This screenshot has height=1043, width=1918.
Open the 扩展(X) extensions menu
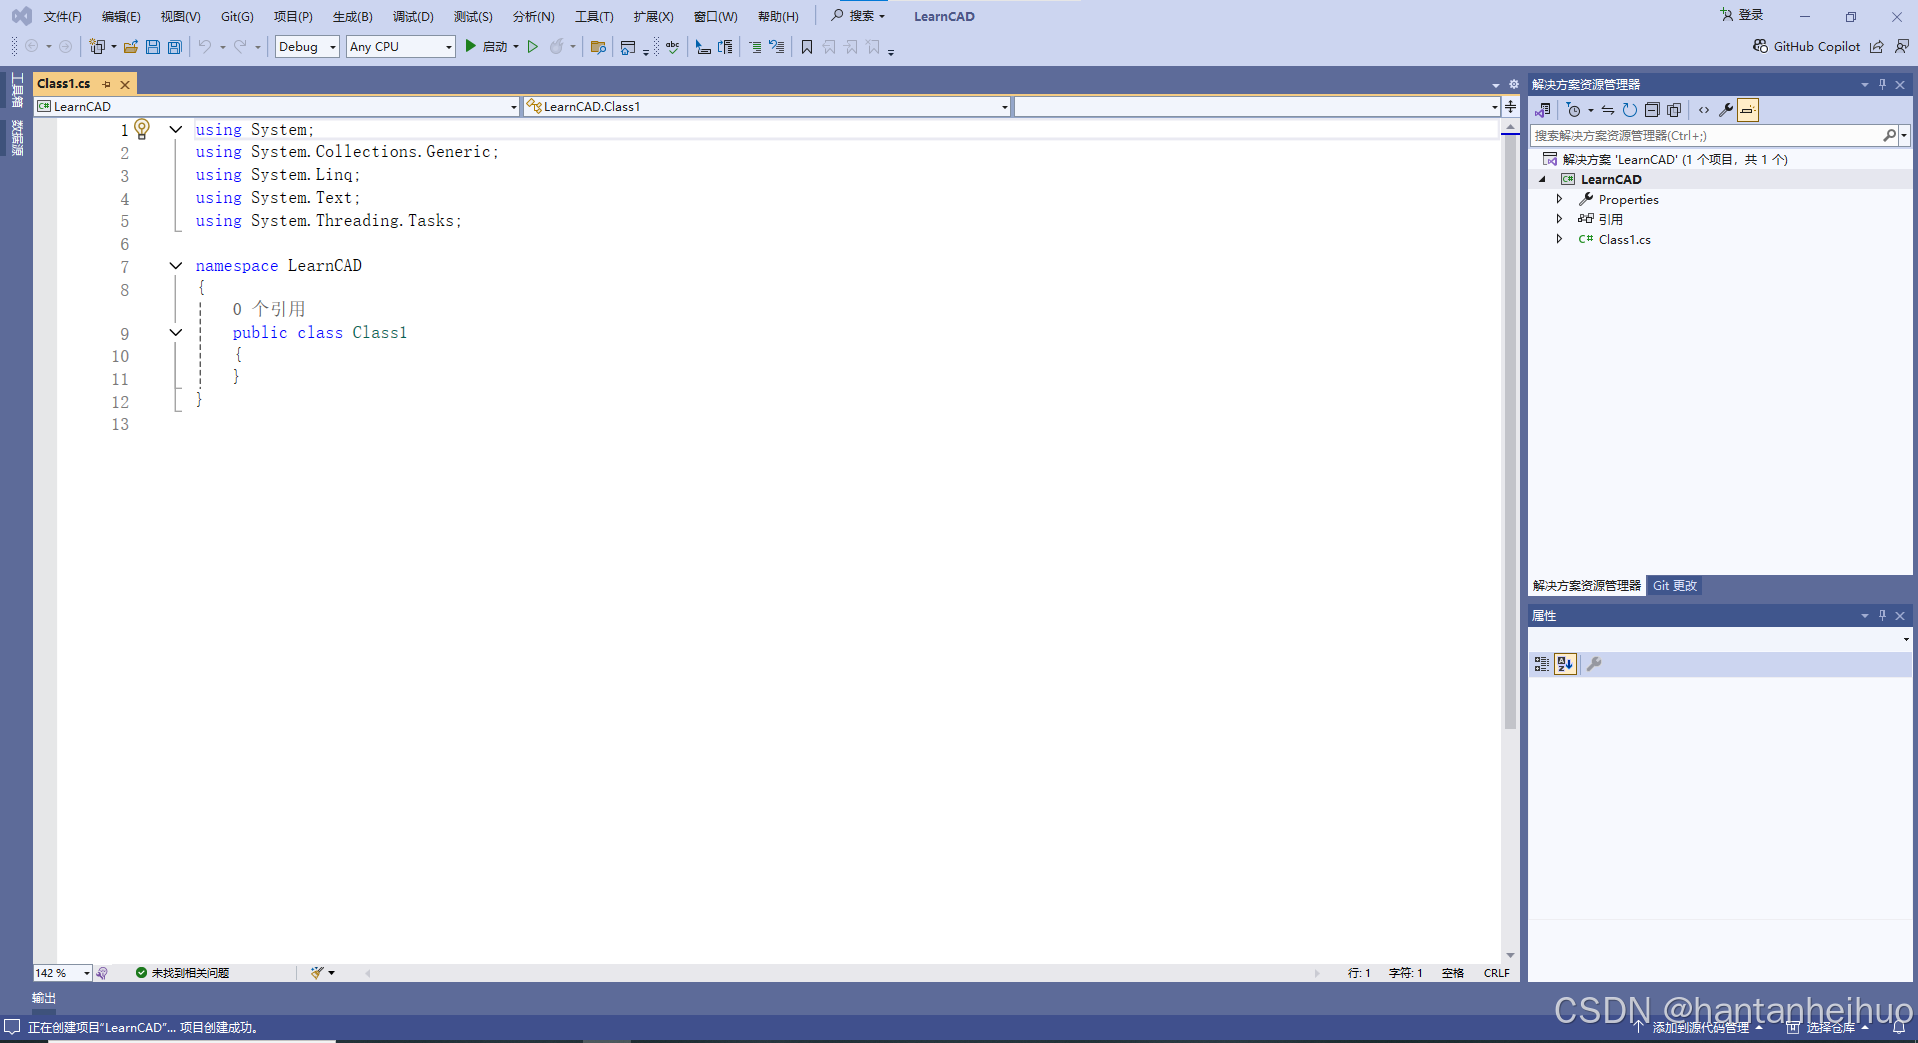(x=653, y=16)
